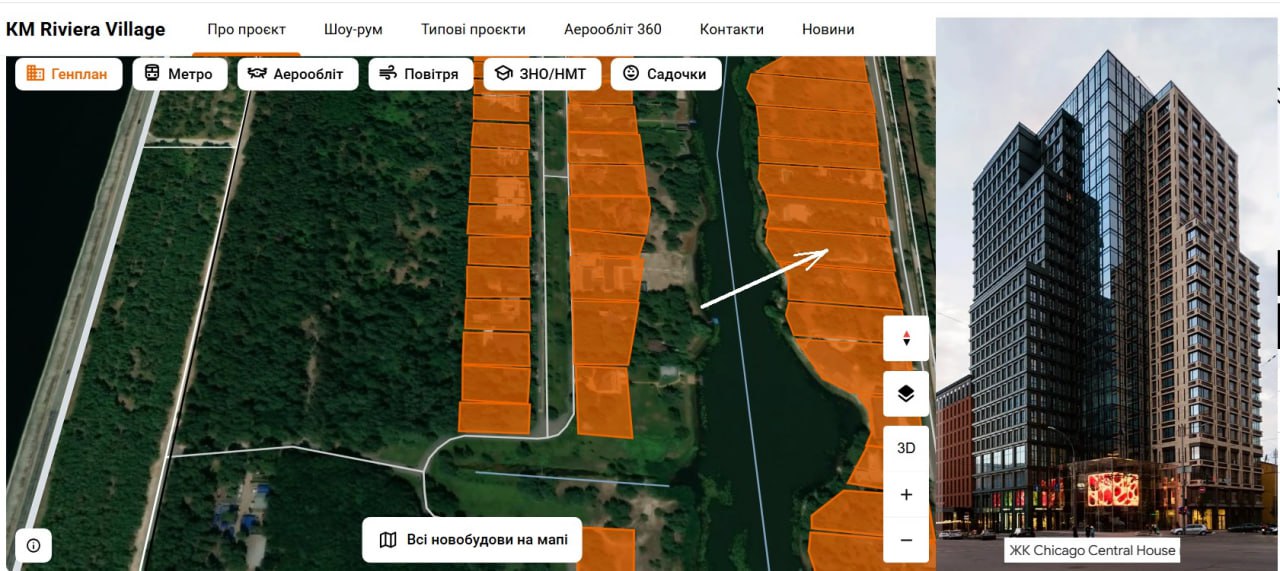The image size is (1280, 571).
Task: Show the Садочки kindergartens layer
Action: [665, 74]
